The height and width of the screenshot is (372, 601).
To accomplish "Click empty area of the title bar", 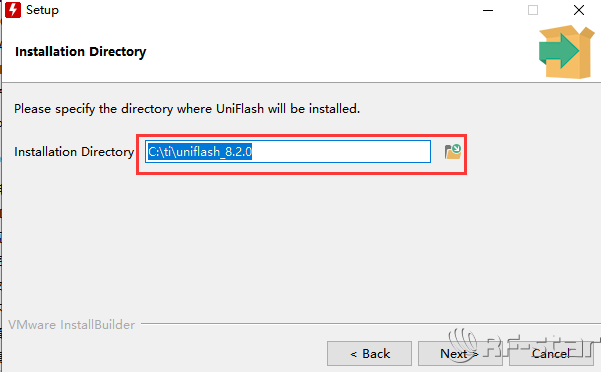I will coord(268,10).
